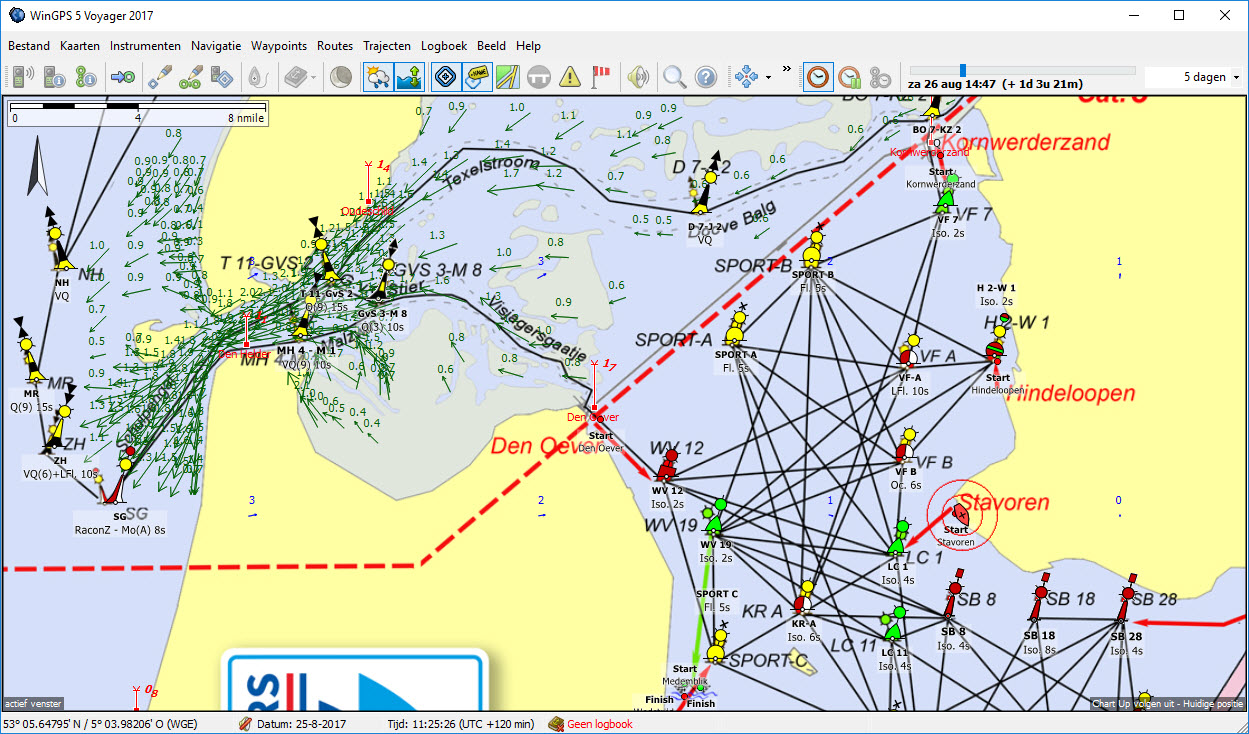Click the GPS device communication icon
Screen dimensions: 1249x734
[x=24, y=76]
